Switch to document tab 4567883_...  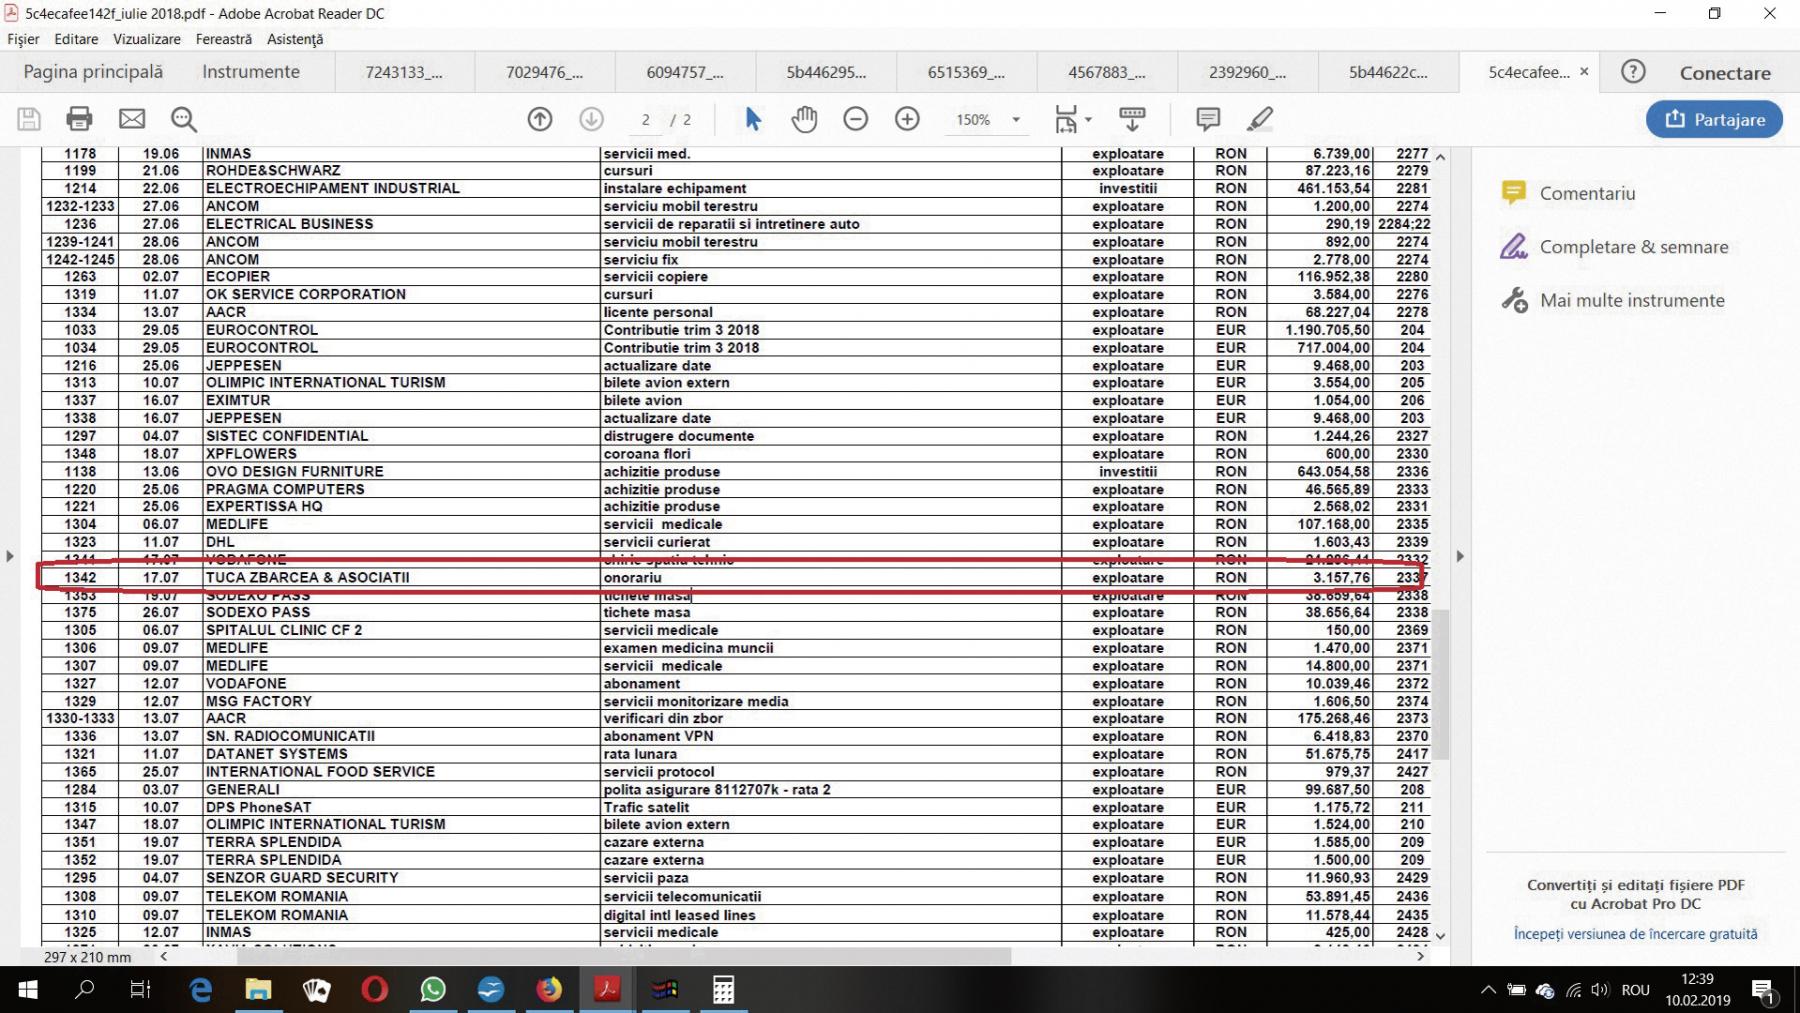1107,72
